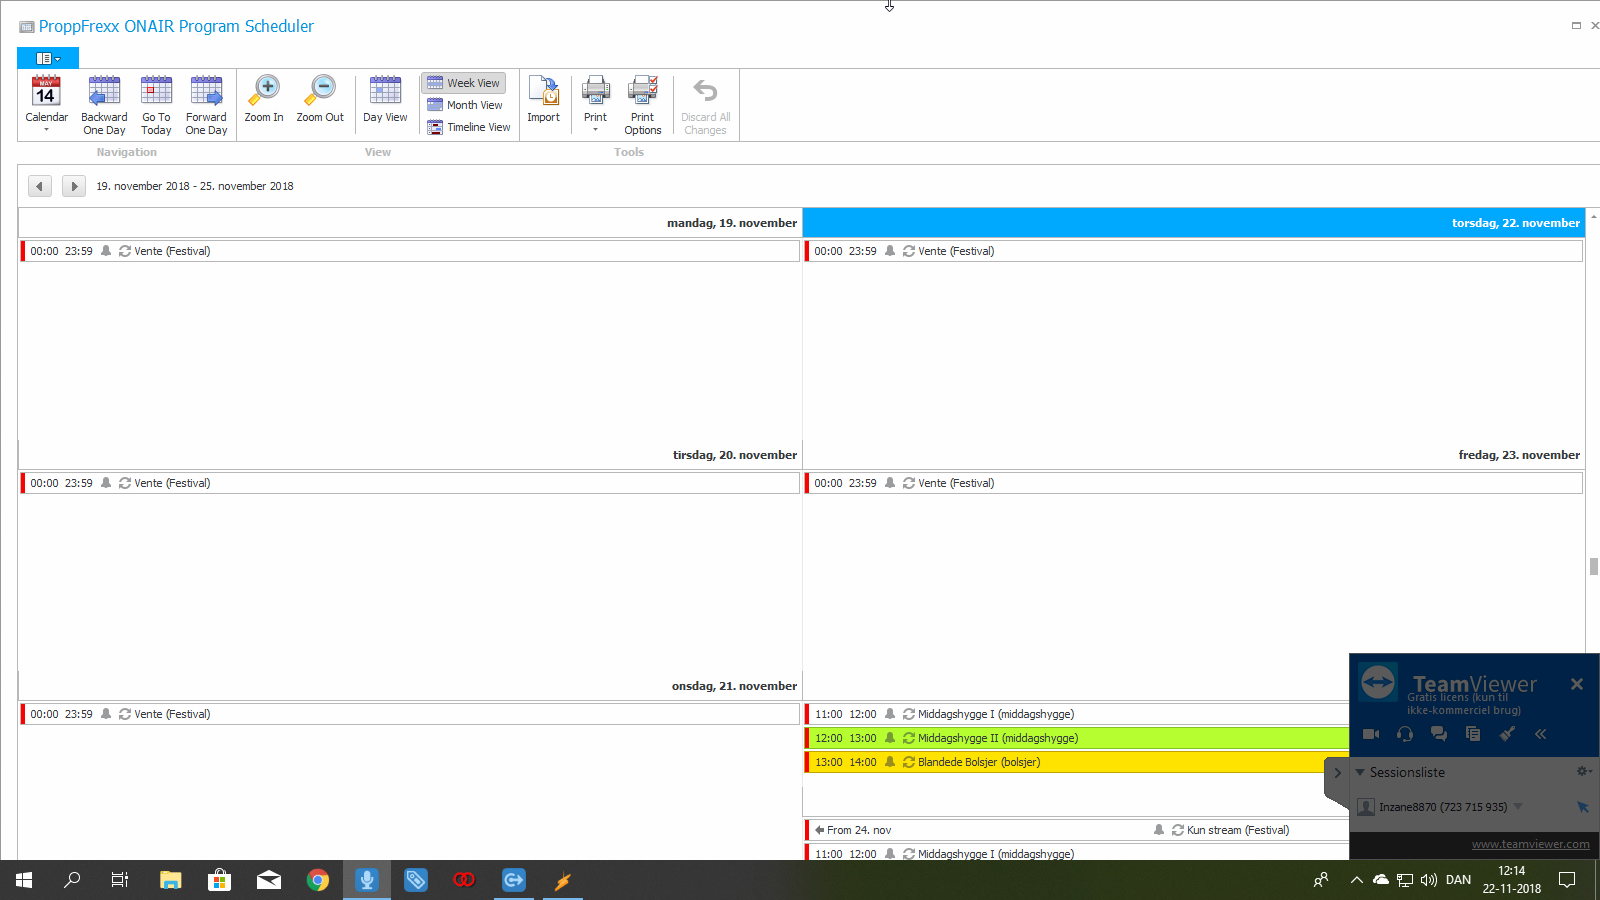Open the blue application menu button
The height and width of the screenshot is (900, 1600).
pyautogui.click(x=48, y=58)
